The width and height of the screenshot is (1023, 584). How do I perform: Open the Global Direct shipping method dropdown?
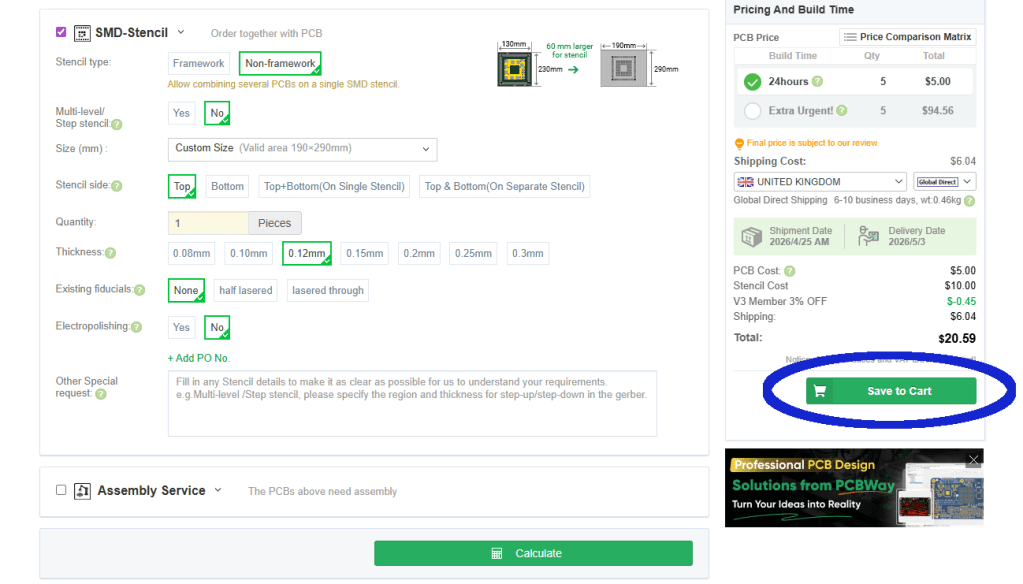(944, 182)
